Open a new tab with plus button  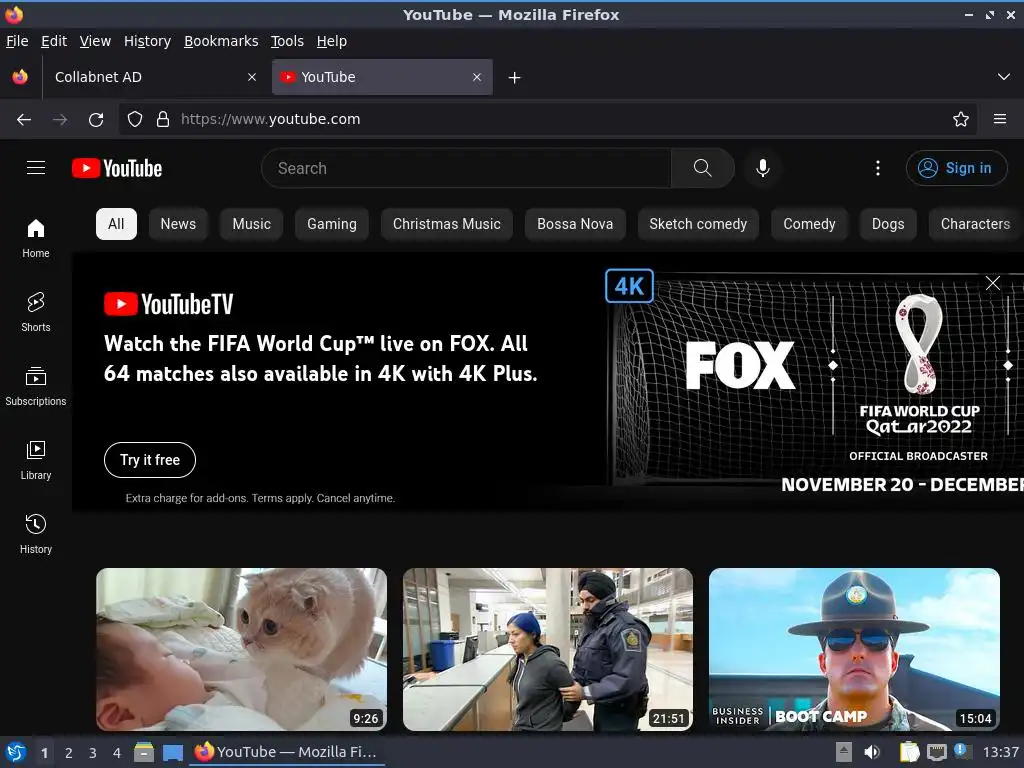tap(515, 78)
